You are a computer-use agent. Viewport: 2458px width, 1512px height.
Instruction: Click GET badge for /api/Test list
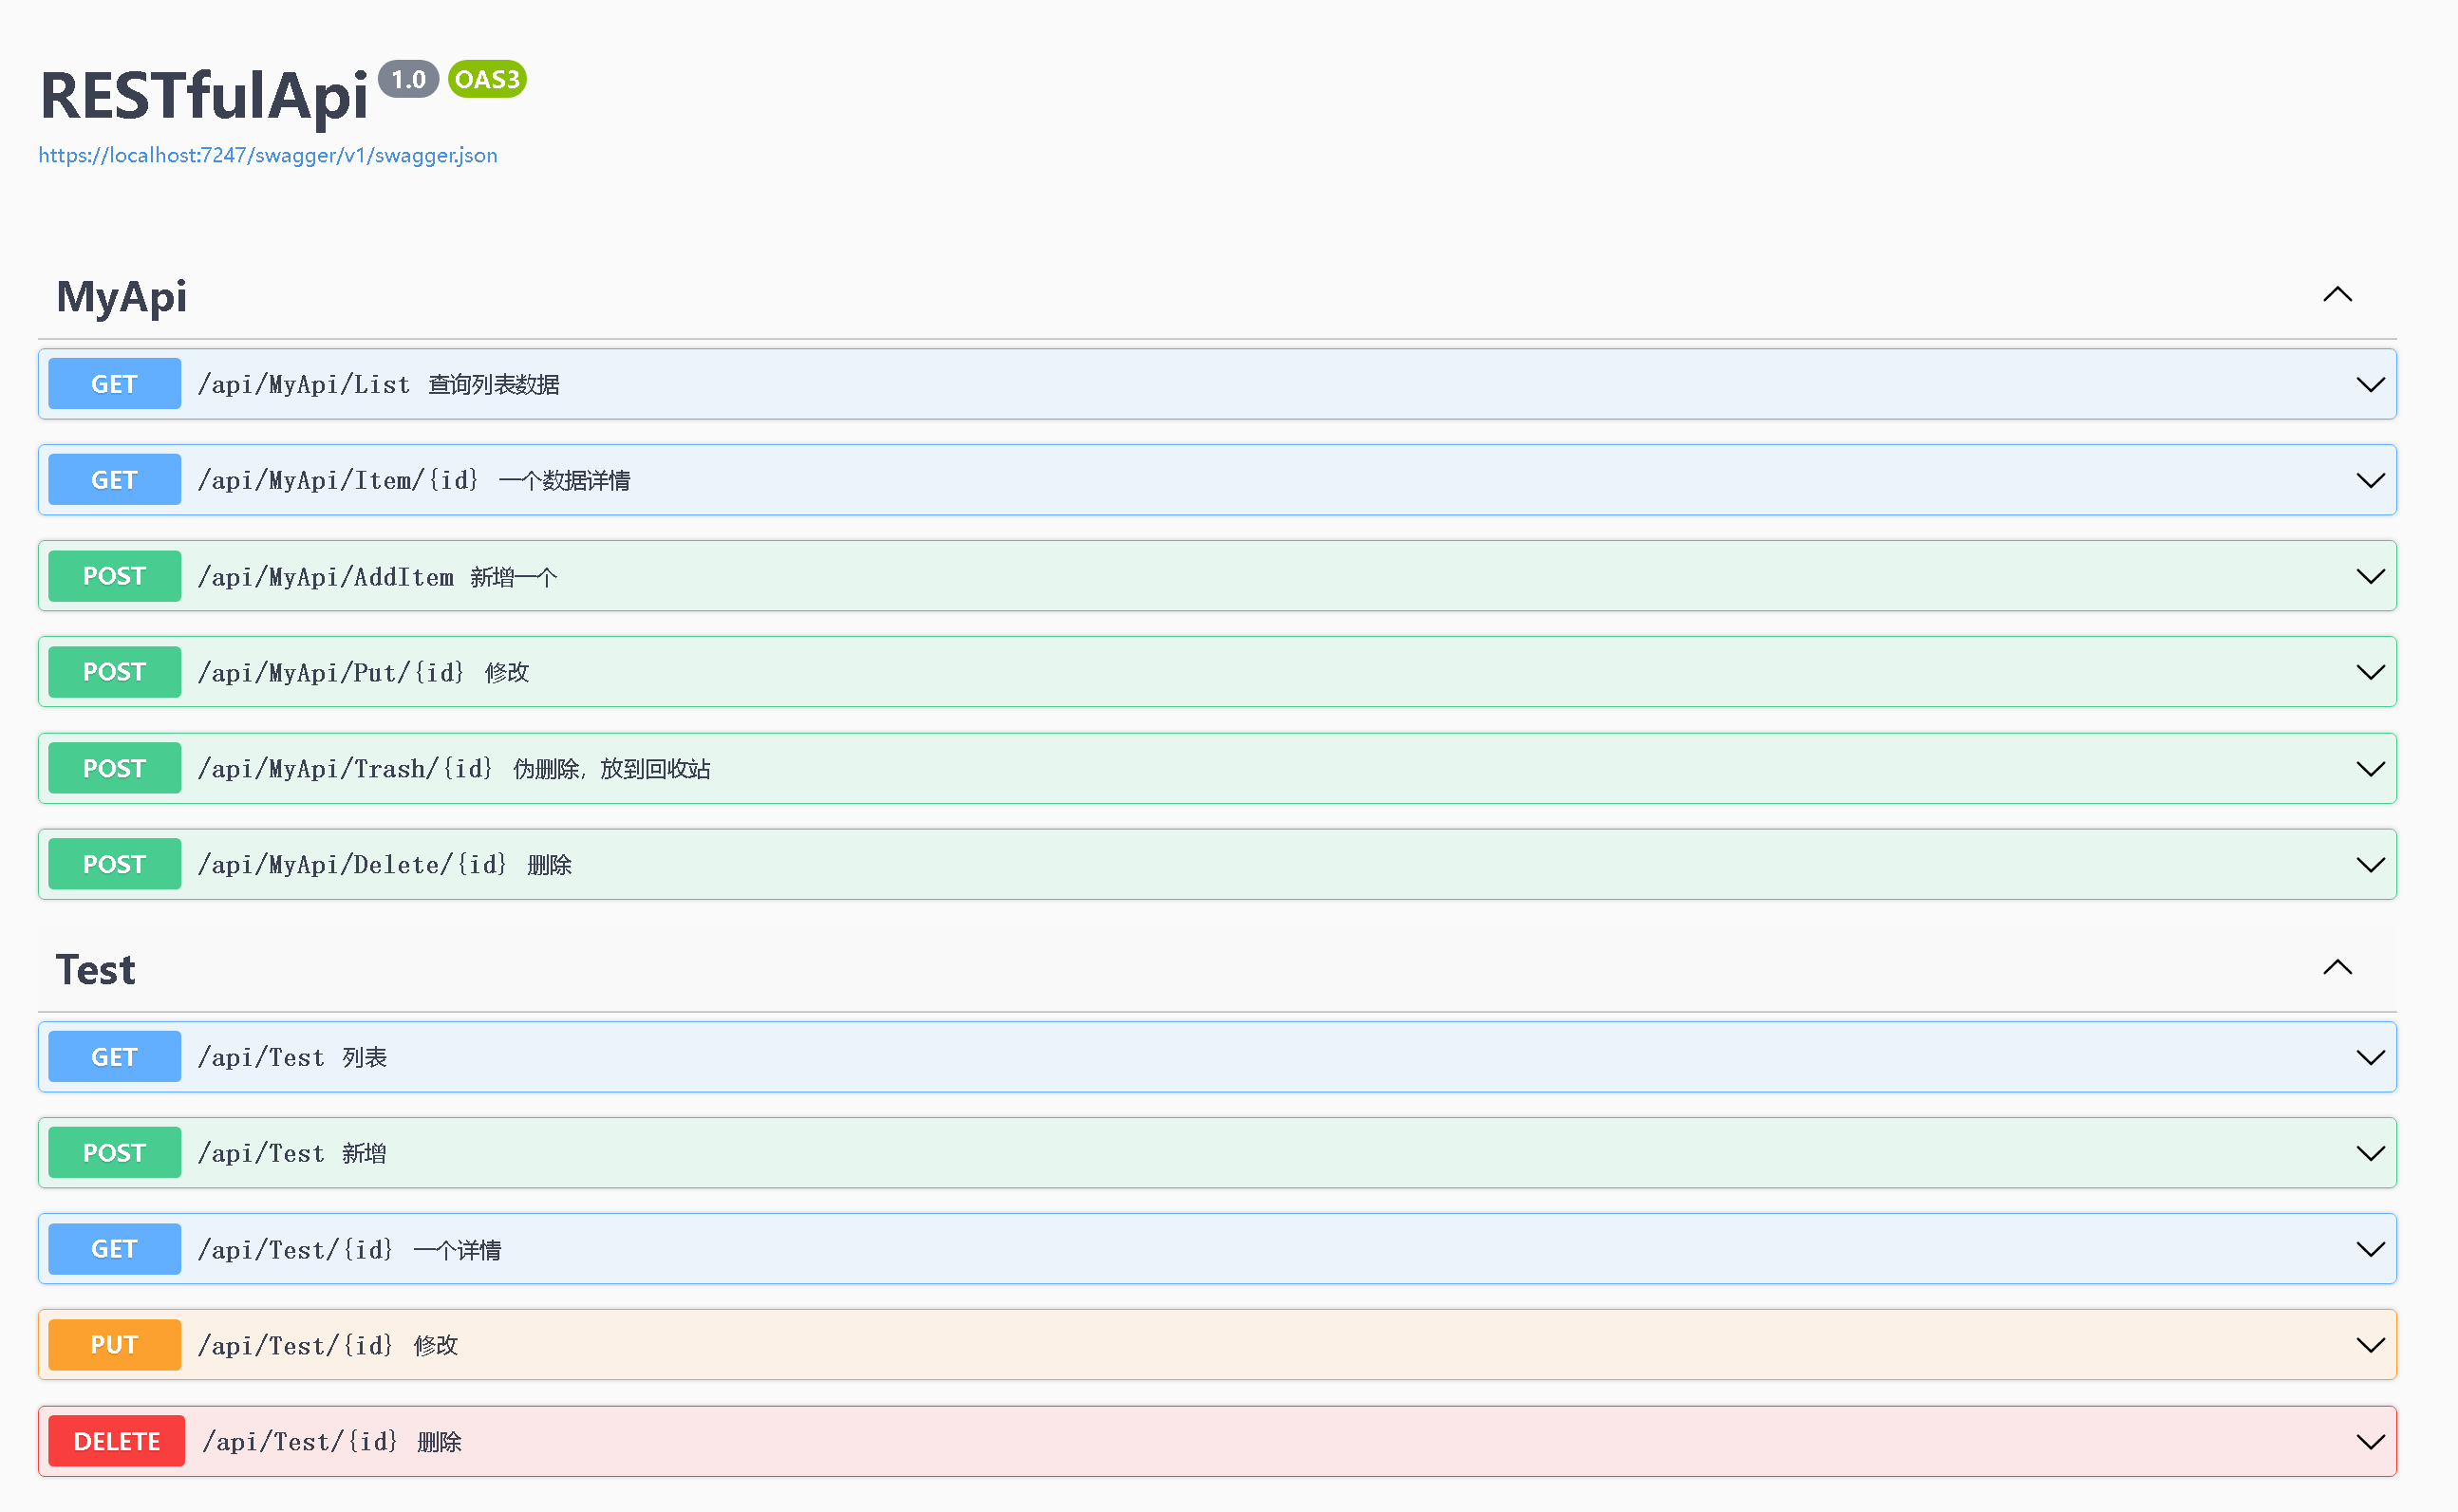[114, 1057]
